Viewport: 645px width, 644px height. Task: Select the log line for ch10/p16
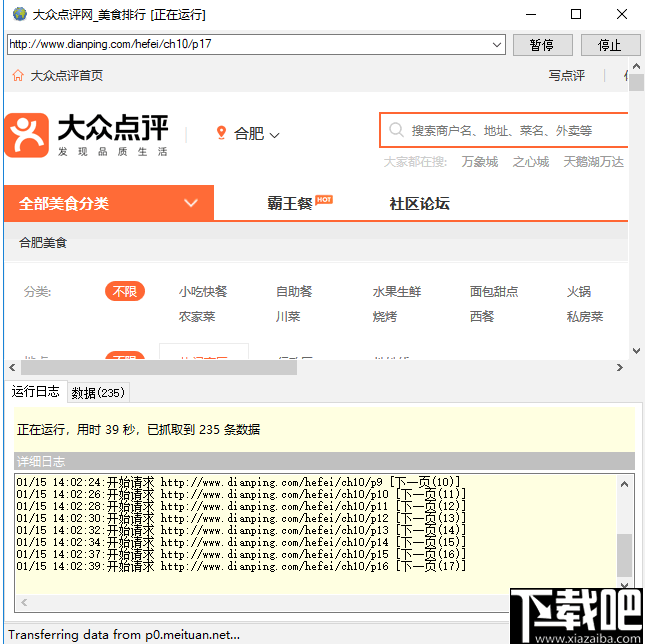click(241, 566)
